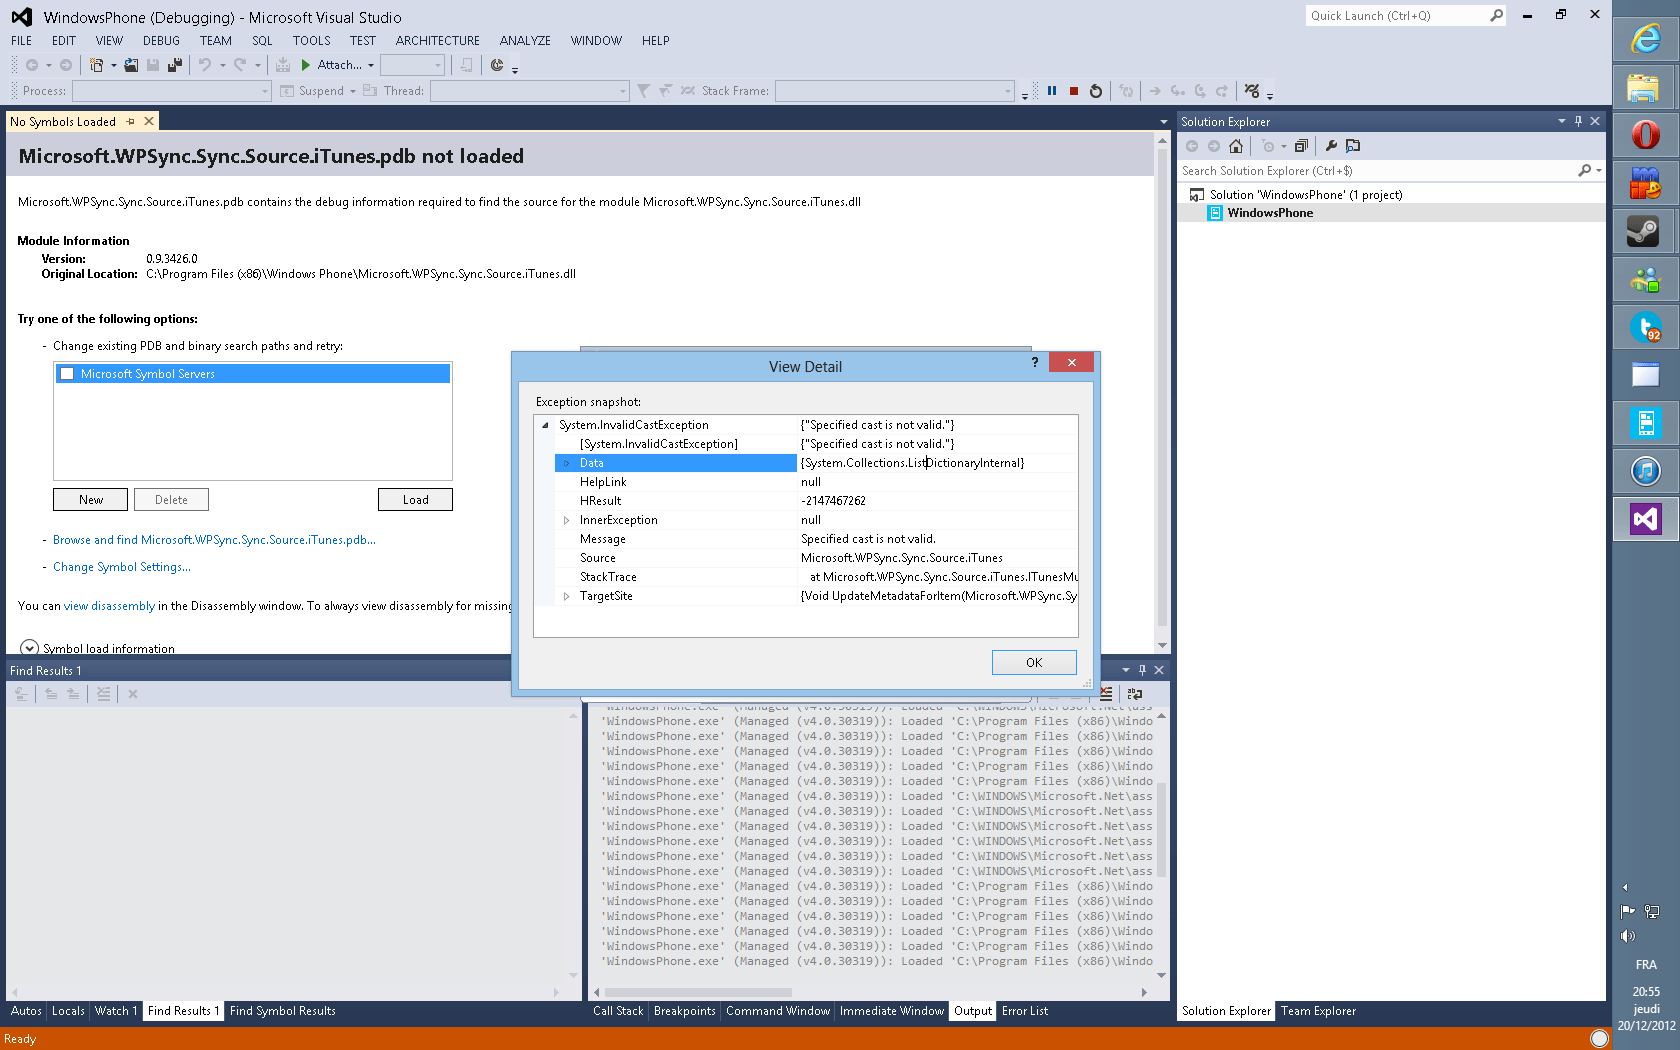Toggle Word Wrap icon in Output window
This screenshot has width=1680, height=1050.
[x=1135, y=693]
